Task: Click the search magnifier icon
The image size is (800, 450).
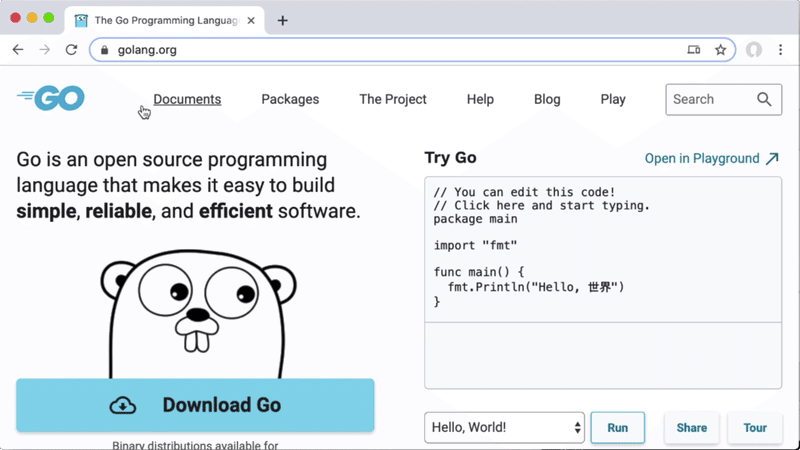Action: tap(764, 99)
